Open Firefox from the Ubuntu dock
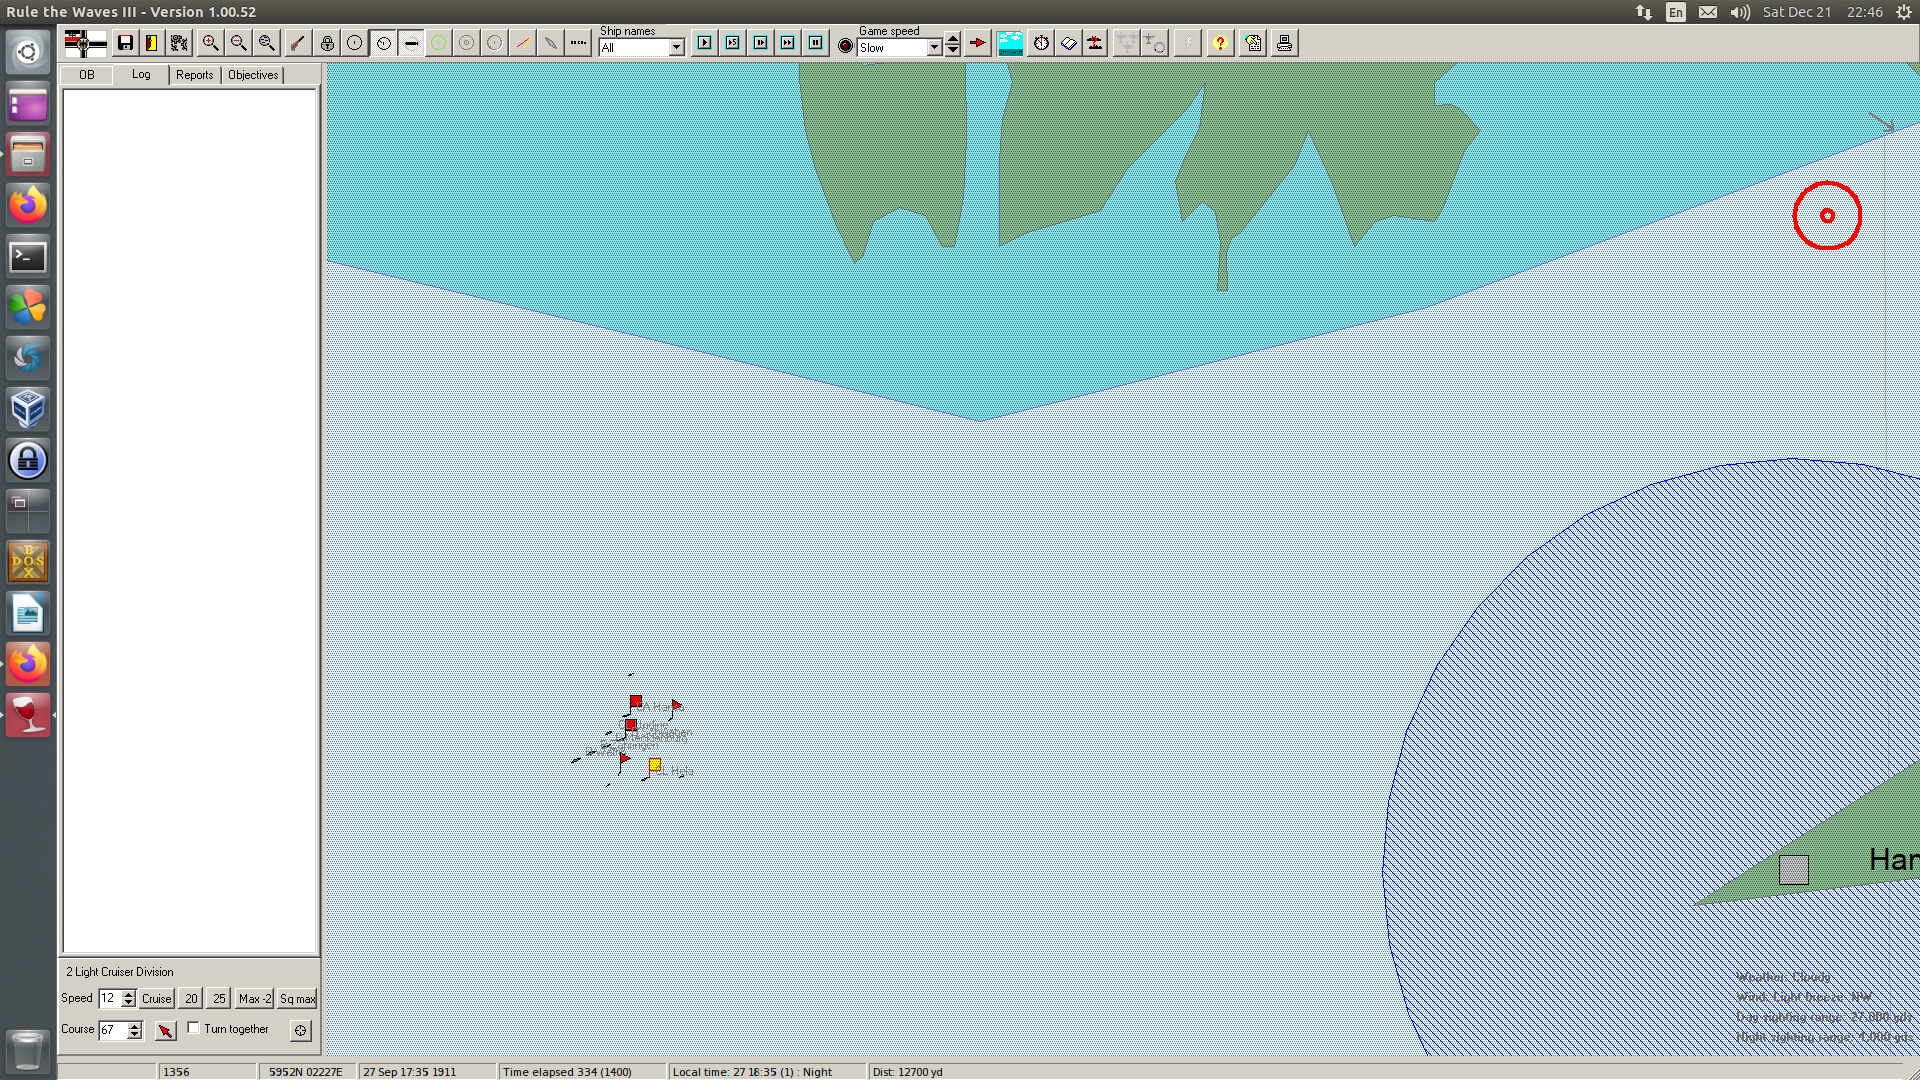 coord(28,205)
